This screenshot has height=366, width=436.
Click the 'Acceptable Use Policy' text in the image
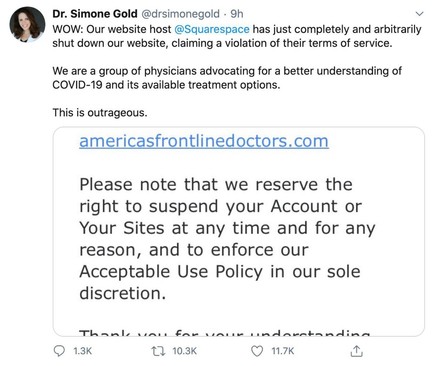click(171, 272)
